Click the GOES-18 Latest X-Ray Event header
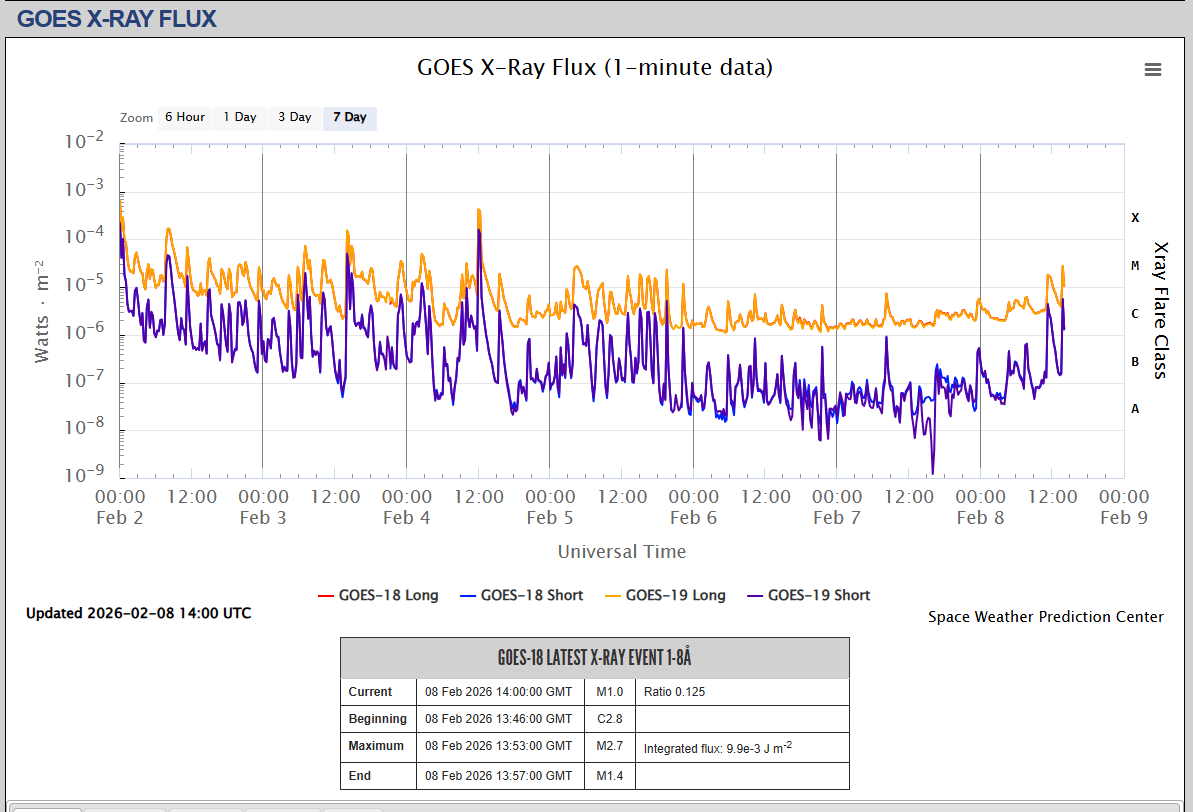The width and height of the screenshot is (1193, 812). click(594, 658)
